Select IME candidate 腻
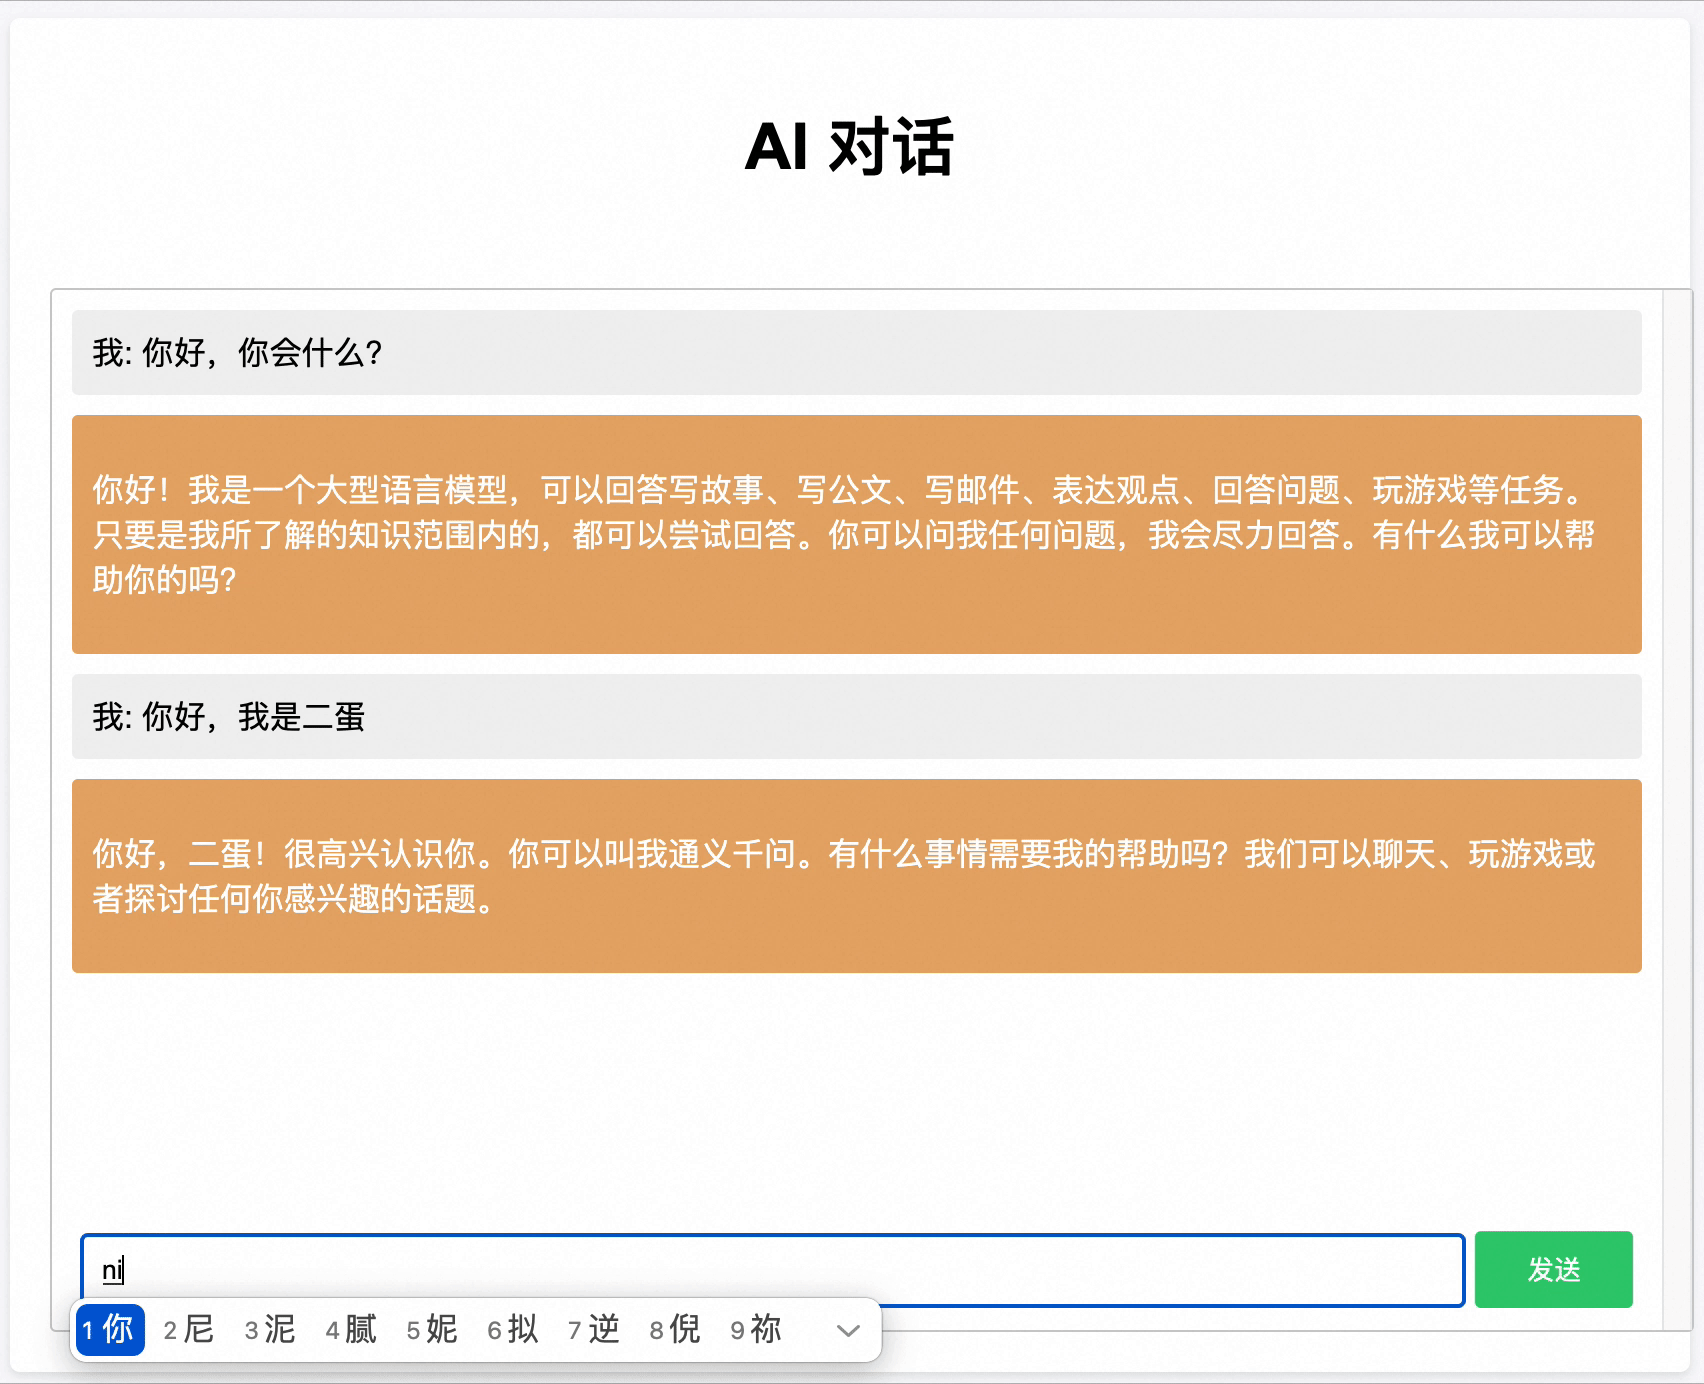Viewport: 1704px width, 1384px height. point(352,1330)
